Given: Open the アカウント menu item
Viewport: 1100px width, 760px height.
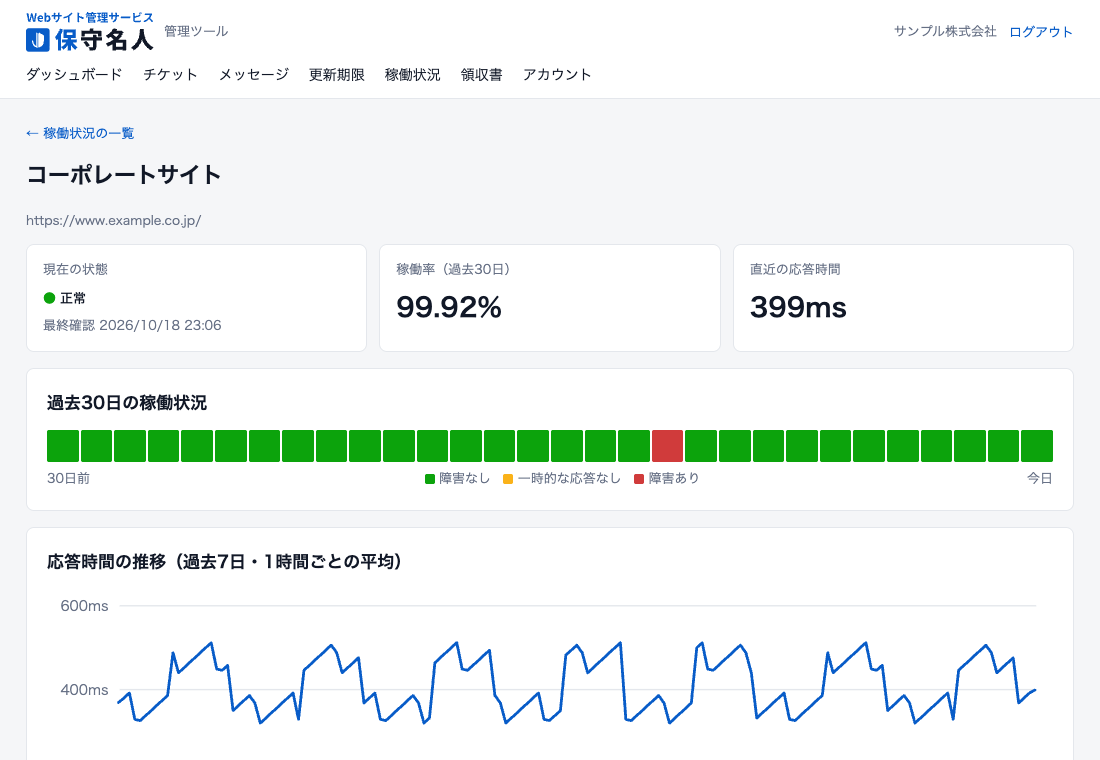Looking at the screenshot, I should coord(557,74).
